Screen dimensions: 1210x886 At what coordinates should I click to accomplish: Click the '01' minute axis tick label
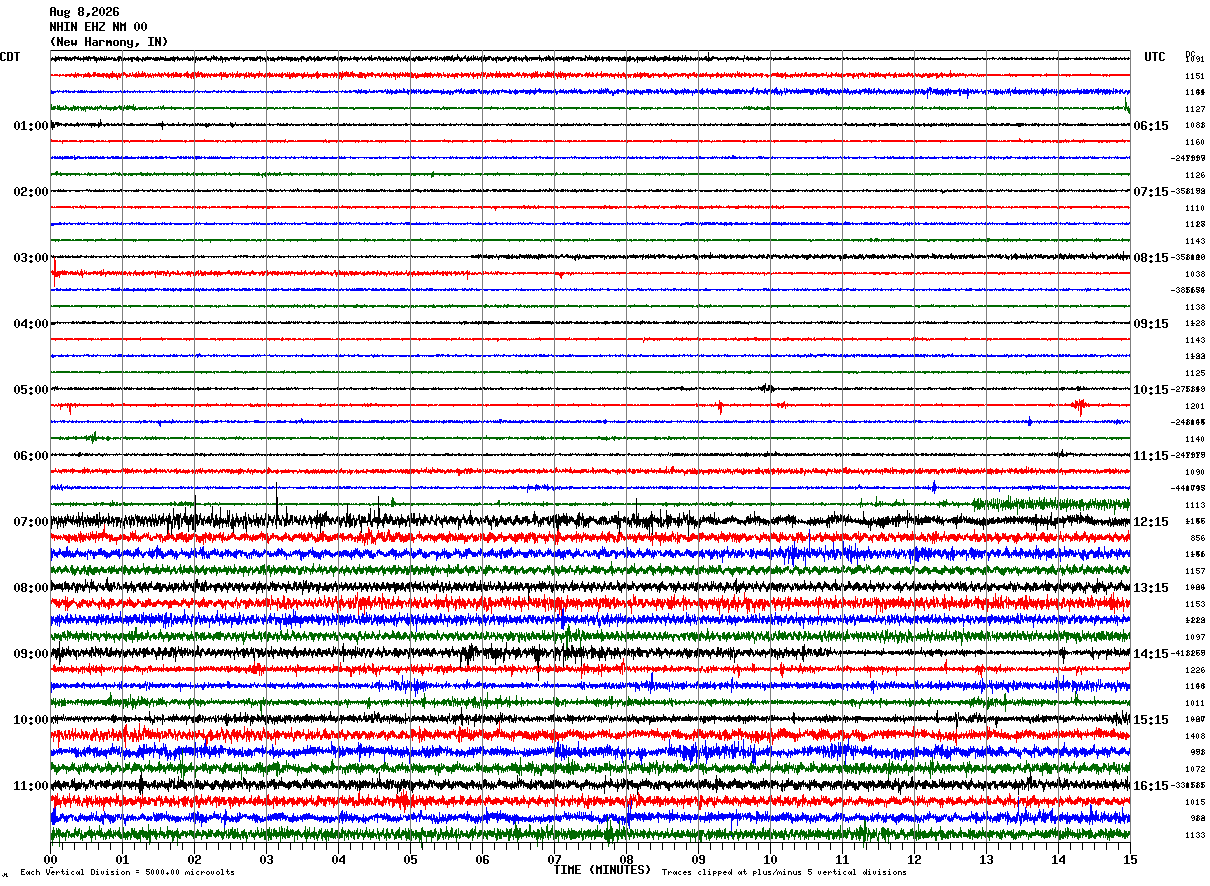[123, 859]
